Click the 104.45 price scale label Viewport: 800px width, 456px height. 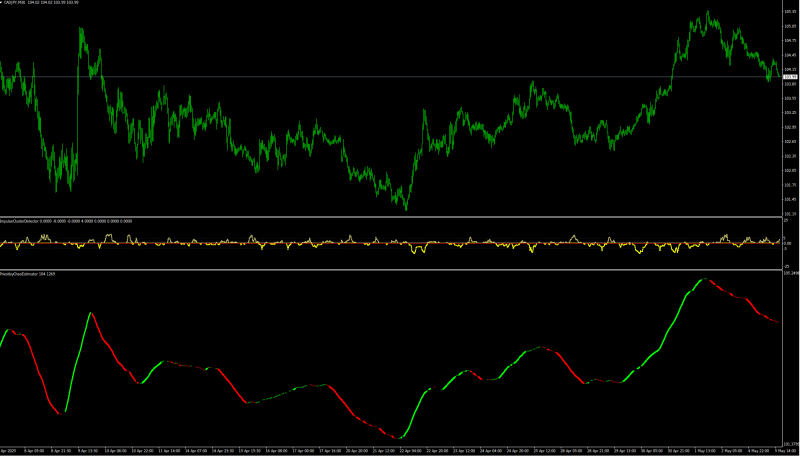click(x=790, y=55)
